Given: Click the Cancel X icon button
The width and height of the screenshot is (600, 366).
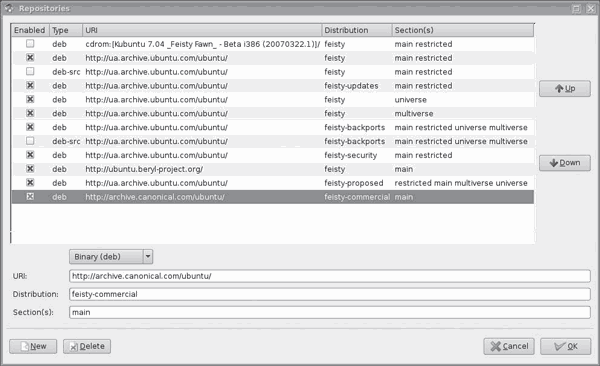Looking at the screenshot, I should 509,346.
